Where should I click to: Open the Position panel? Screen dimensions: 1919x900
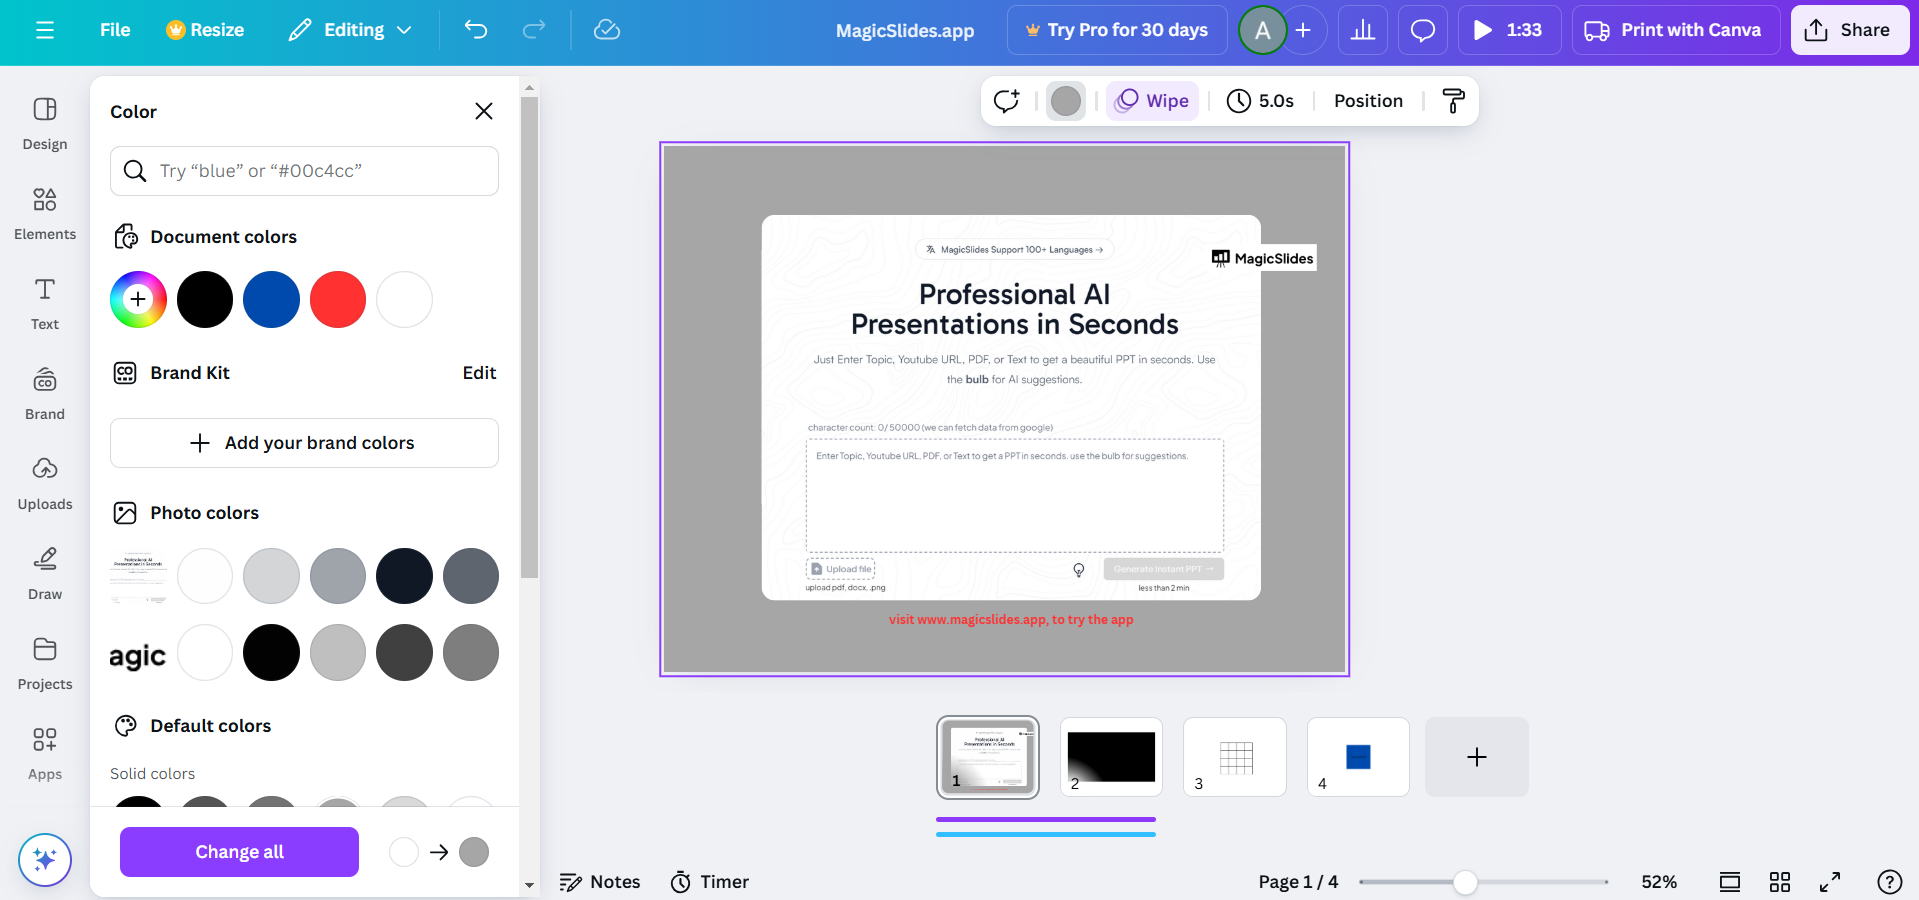(1368, 101)
